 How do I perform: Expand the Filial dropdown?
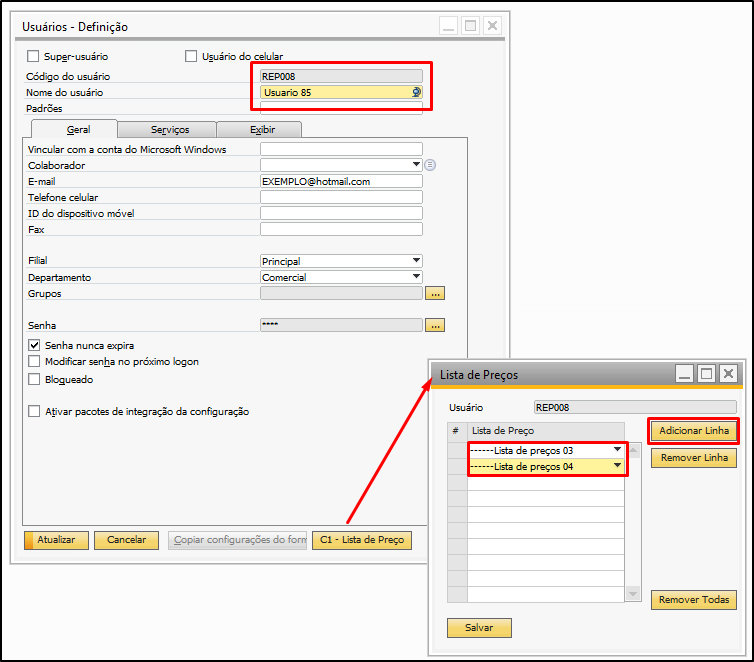(416, 261)
